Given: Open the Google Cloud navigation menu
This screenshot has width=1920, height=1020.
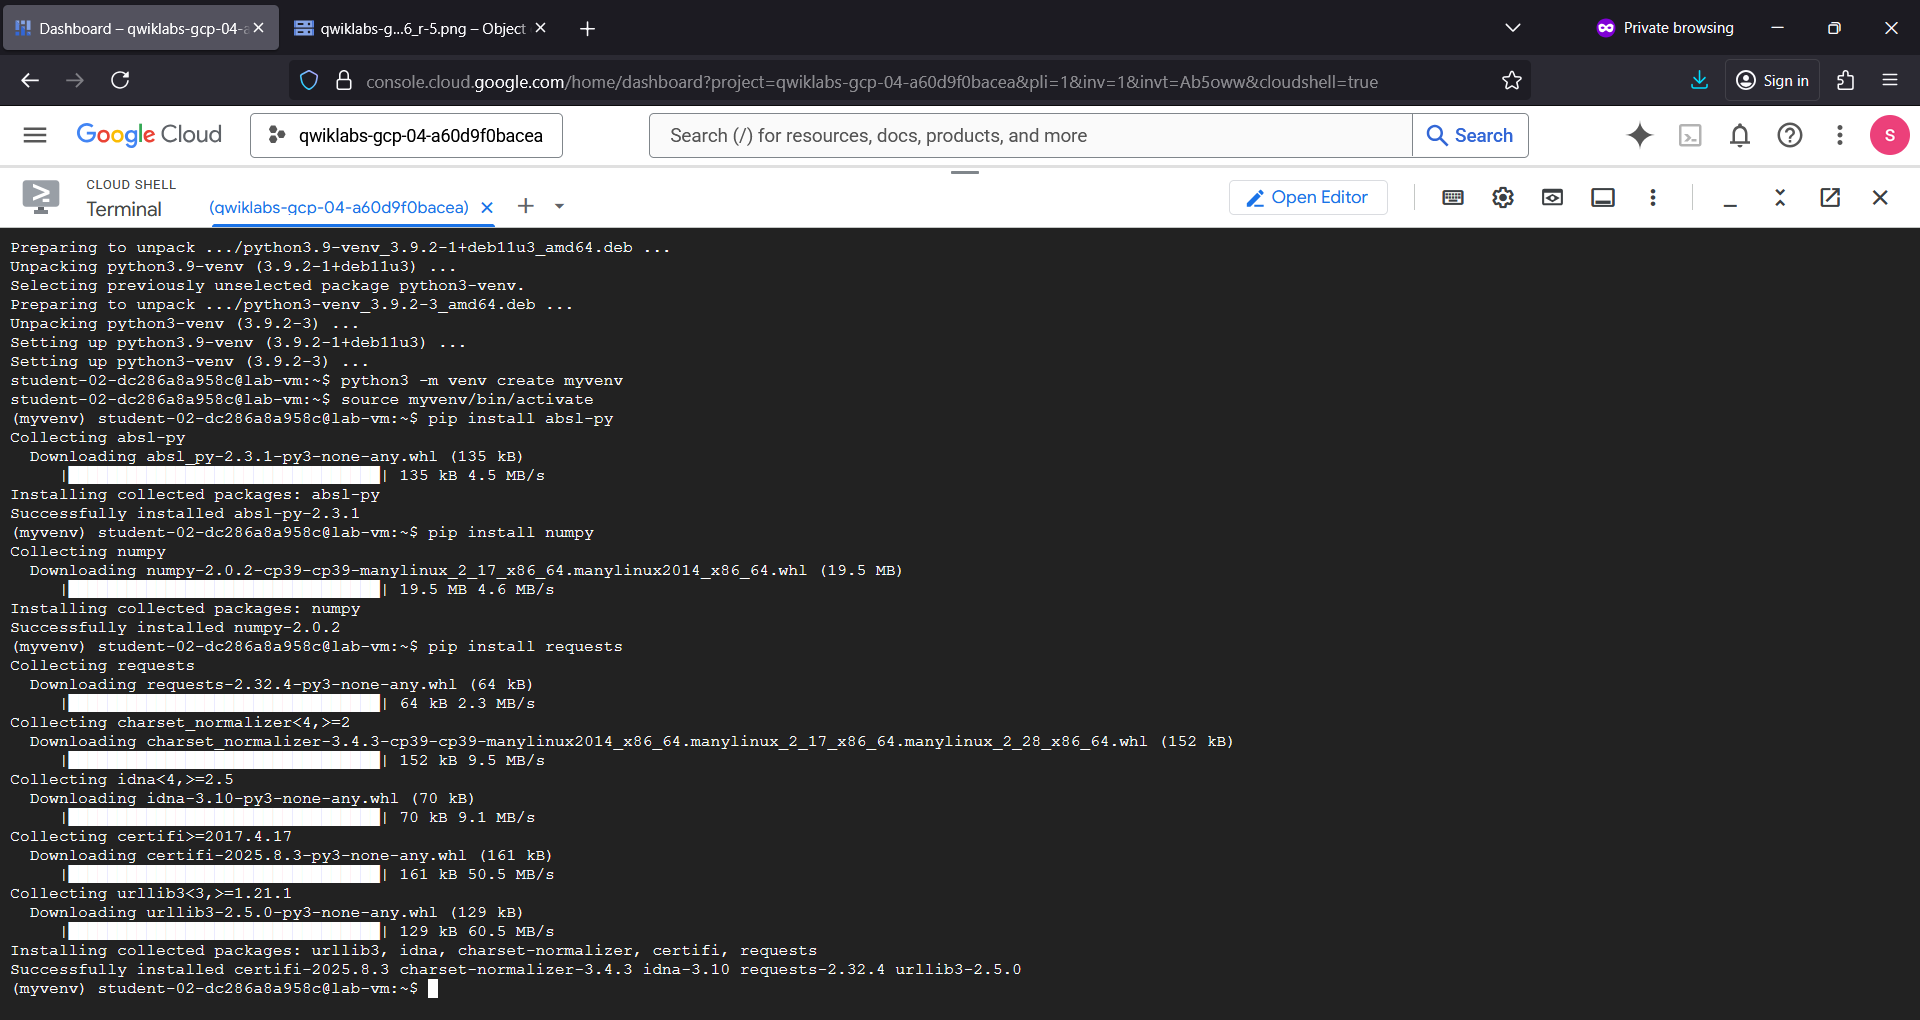Looking at the screenshot, I should coord(35,135).
